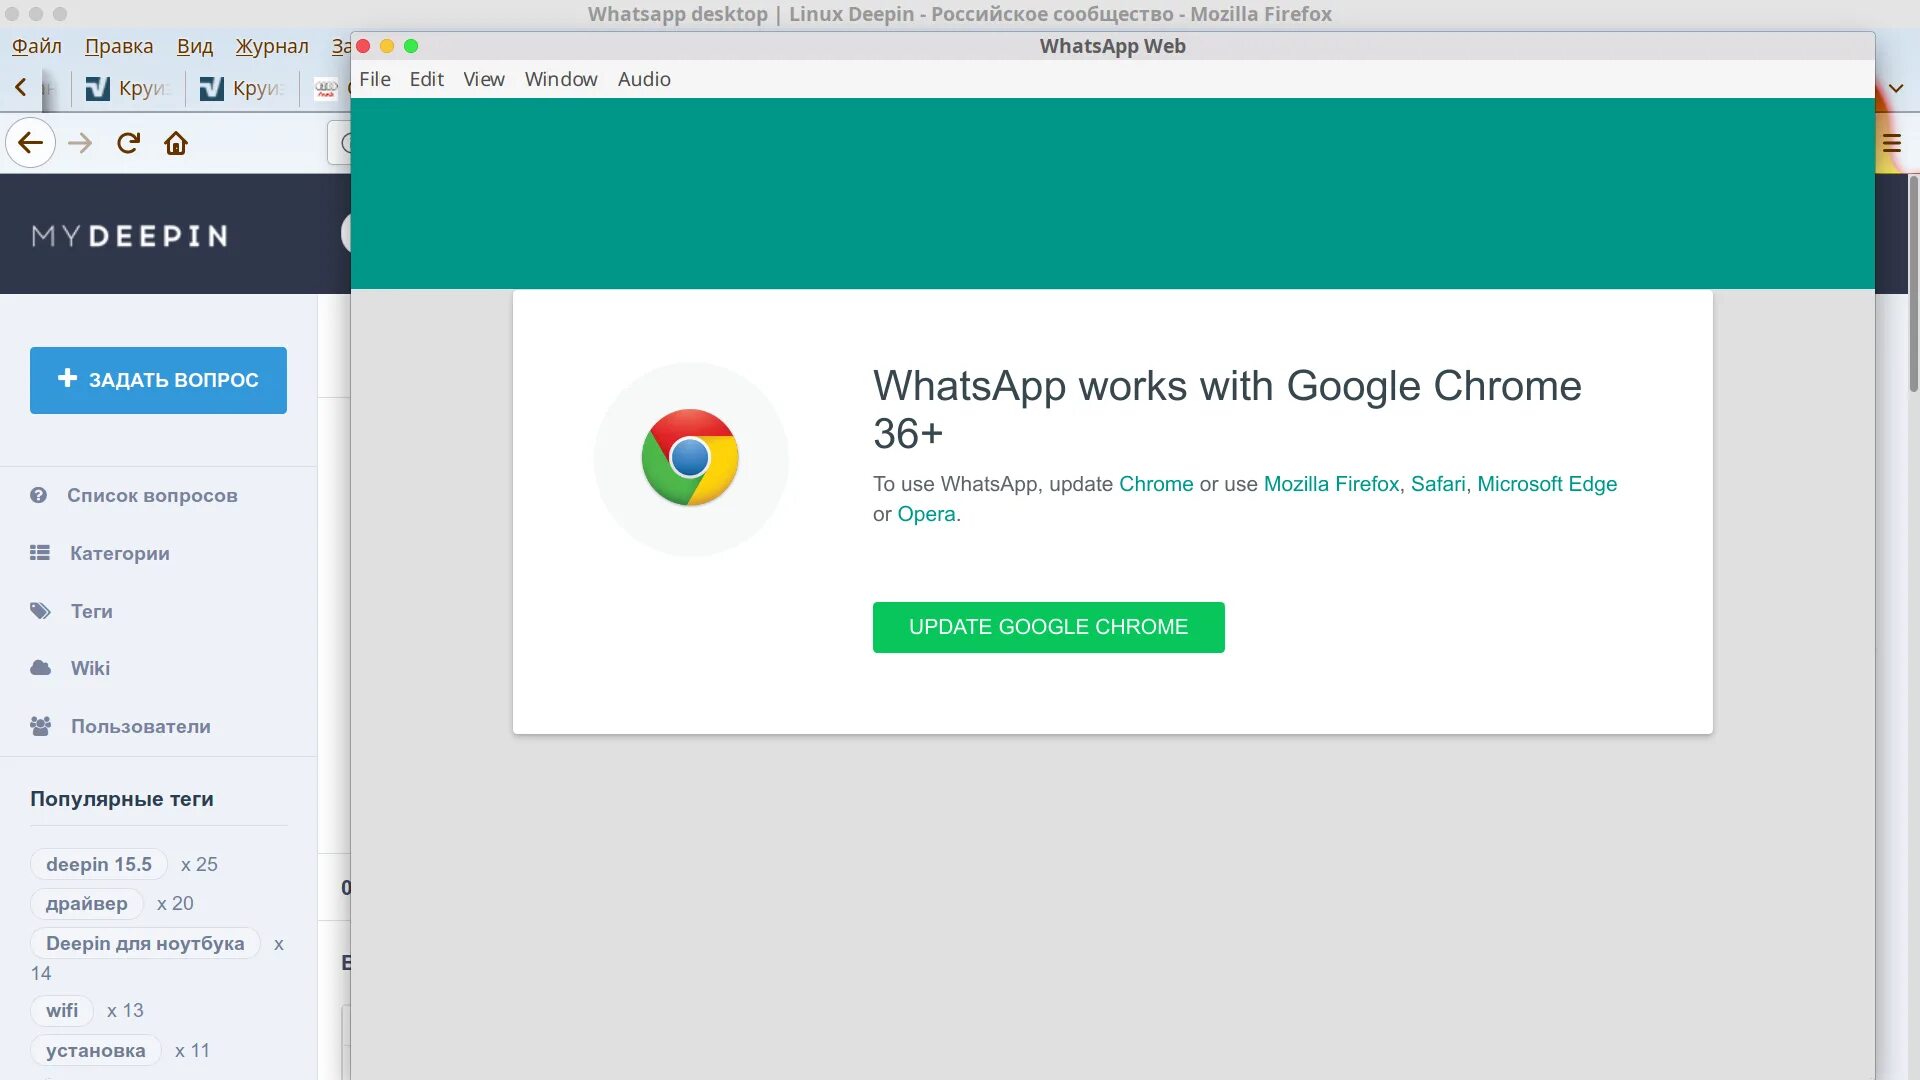This screenshot has height=1080, width=1920.
Task: Click the Популярные теги heading
Action: click(122, 799)
